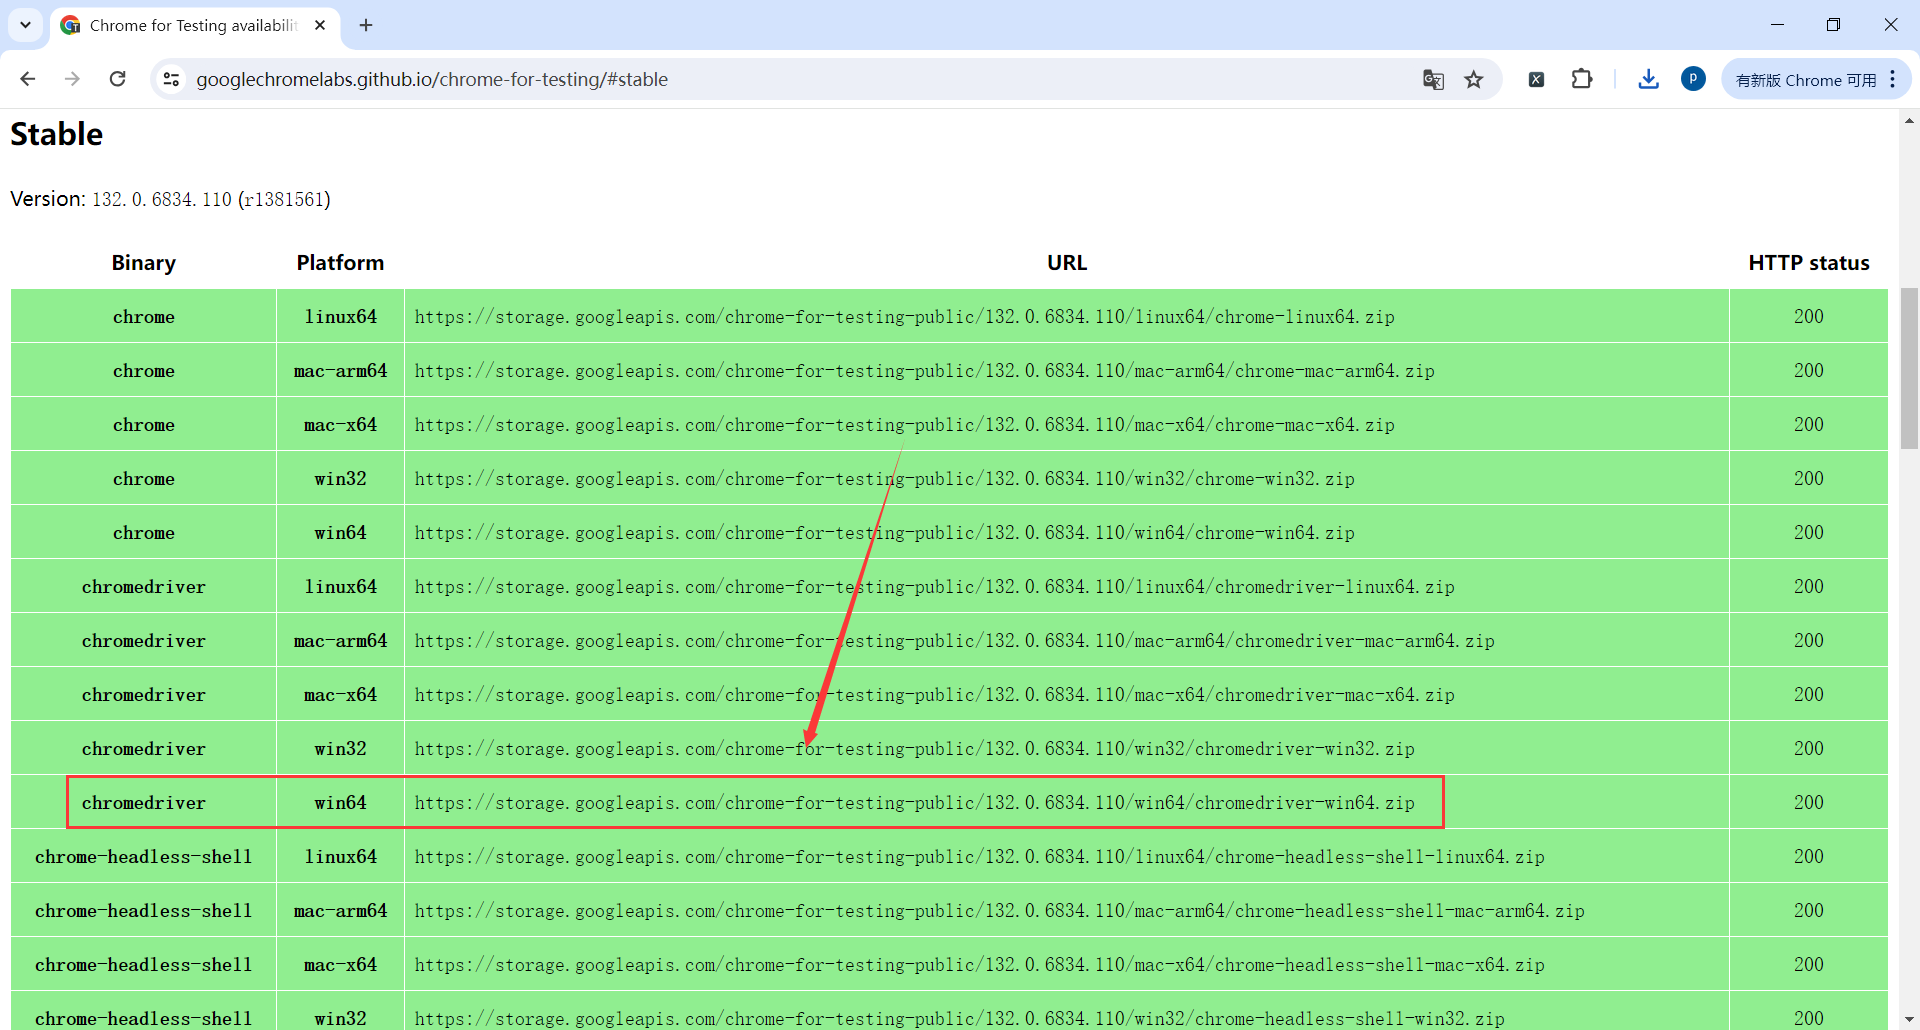This screenshot has height=1030, width=1920.
Task: Select the chrome-mac-x64.zip URL
Action: [x=905, y=425]
